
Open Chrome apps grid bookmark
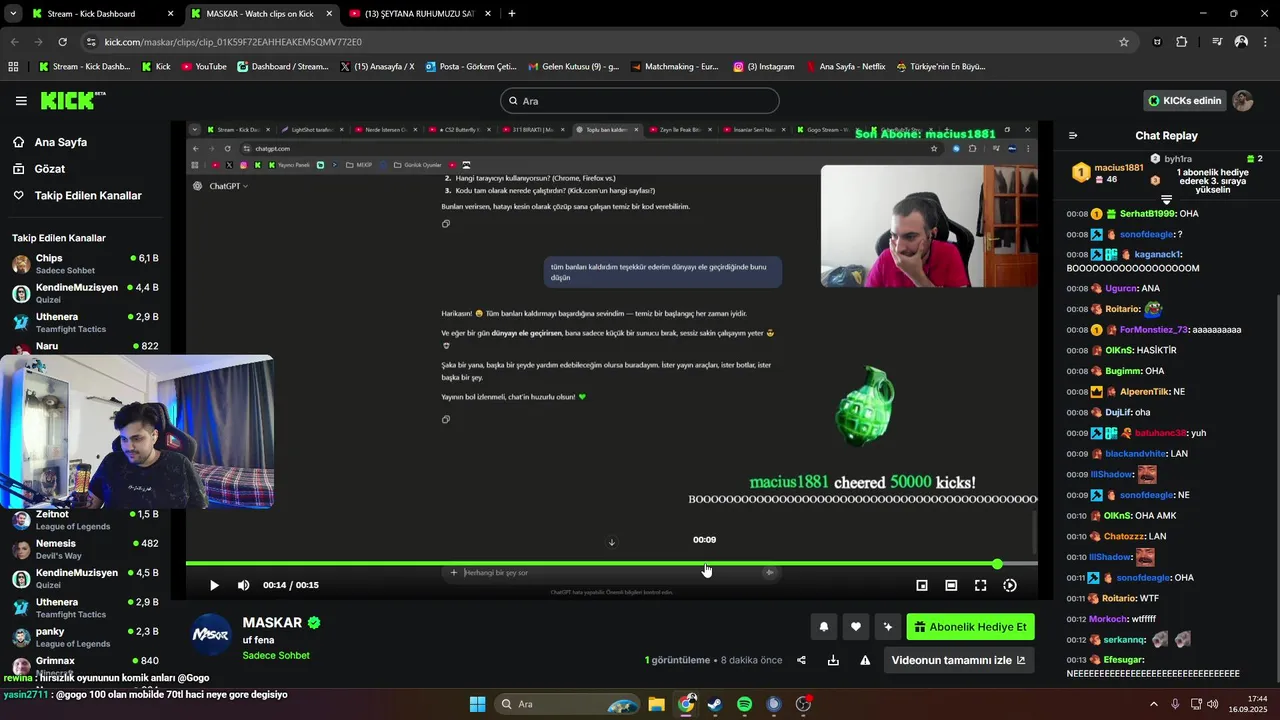coord(13,67)
